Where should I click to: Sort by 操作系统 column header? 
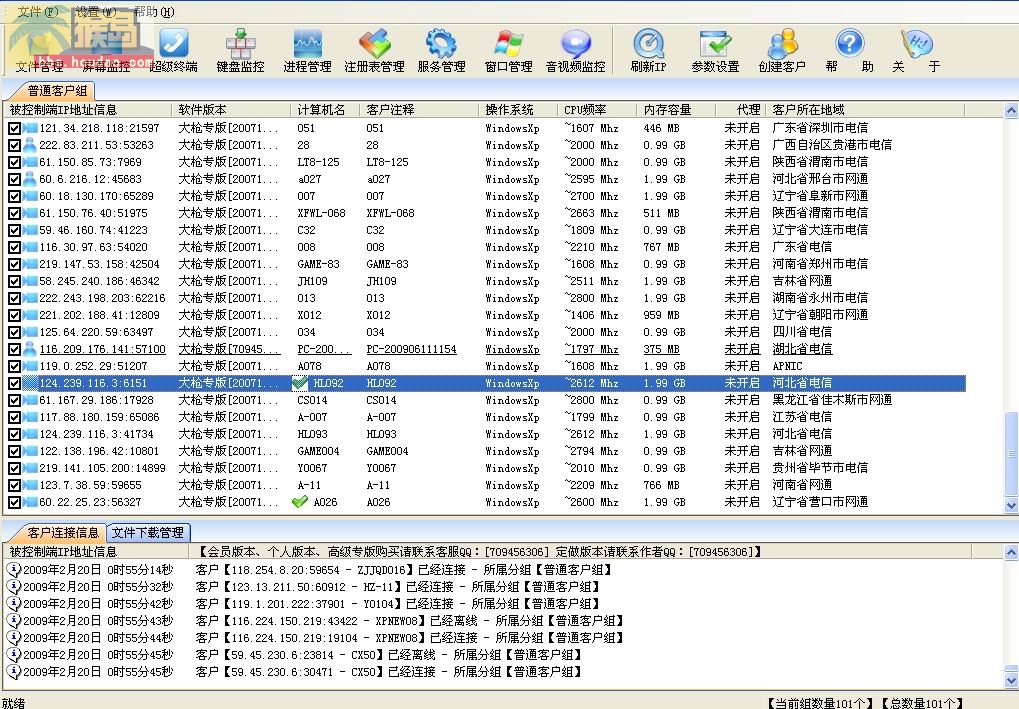click(x=519, y=109)
